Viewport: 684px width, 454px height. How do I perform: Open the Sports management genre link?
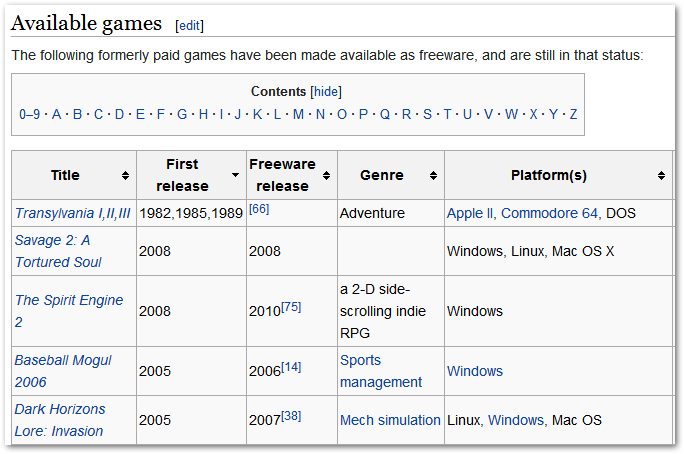tap(381, 371)
